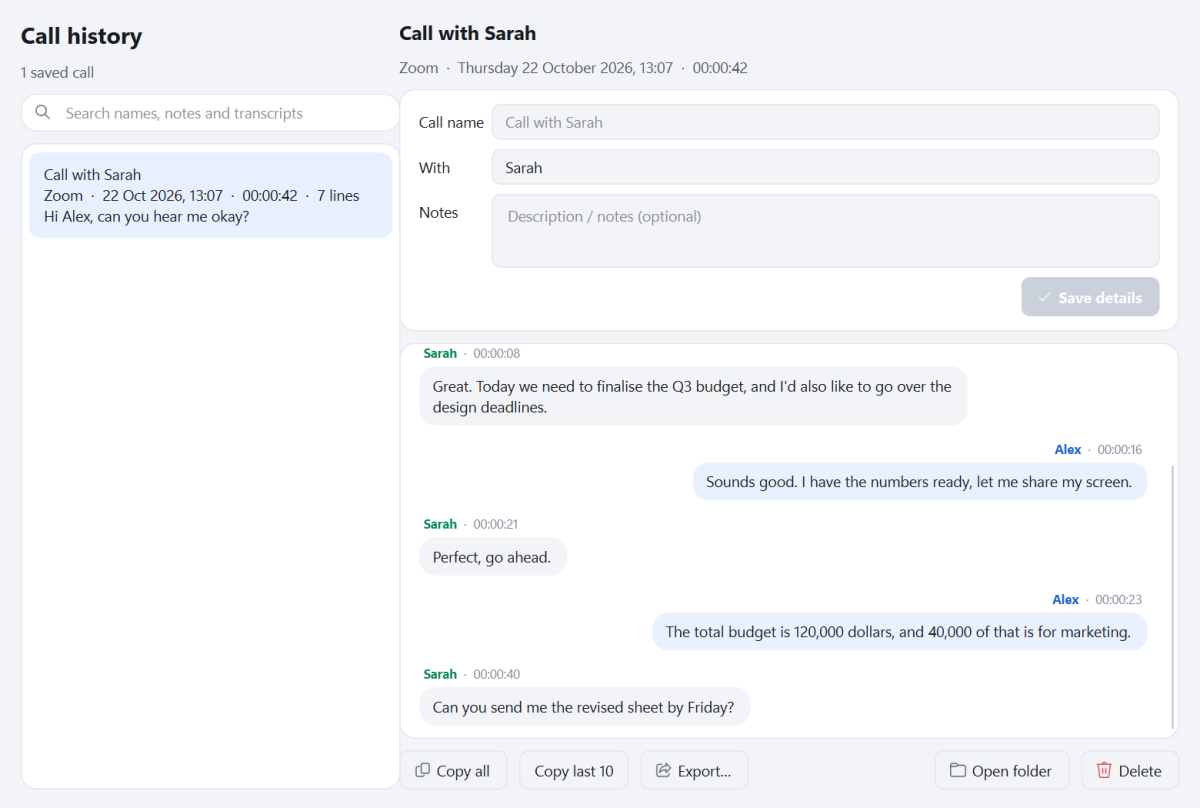This screenshot has width=1200, height=808.
Task: Click the Alex speaker label at 00:00:23
Action: [1066, 600]
